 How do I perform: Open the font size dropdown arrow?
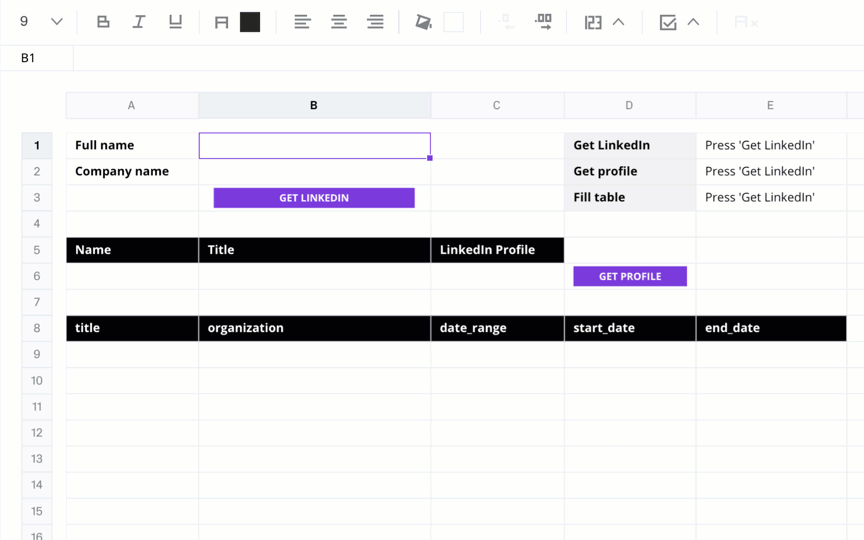coord(57,22)
